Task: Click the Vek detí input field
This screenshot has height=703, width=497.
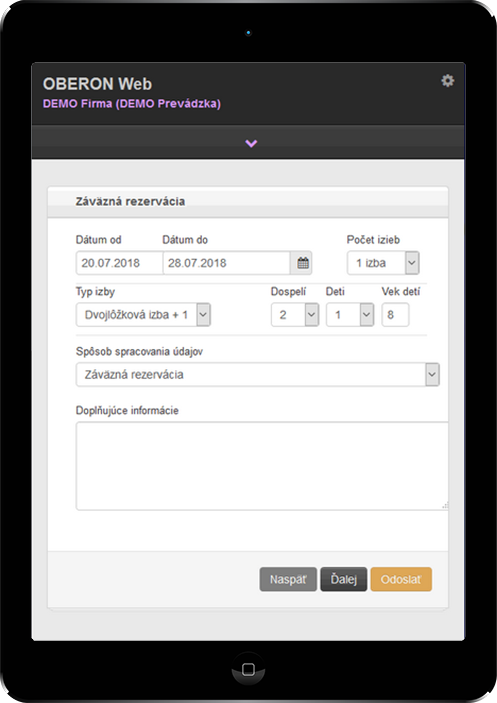Action: point(395,315)
